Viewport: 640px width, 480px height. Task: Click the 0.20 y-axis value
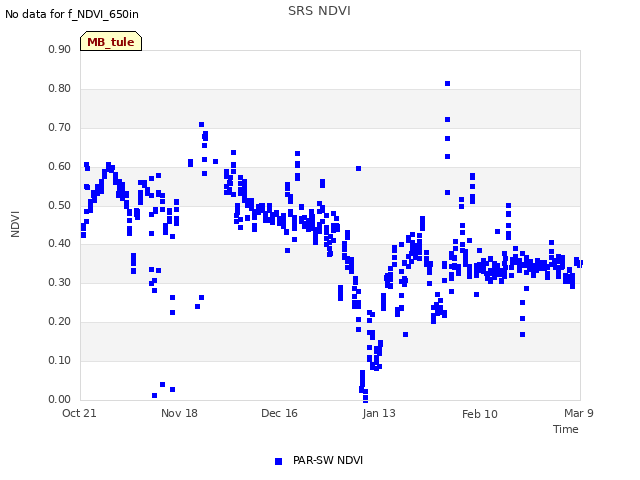pos(60,321)
